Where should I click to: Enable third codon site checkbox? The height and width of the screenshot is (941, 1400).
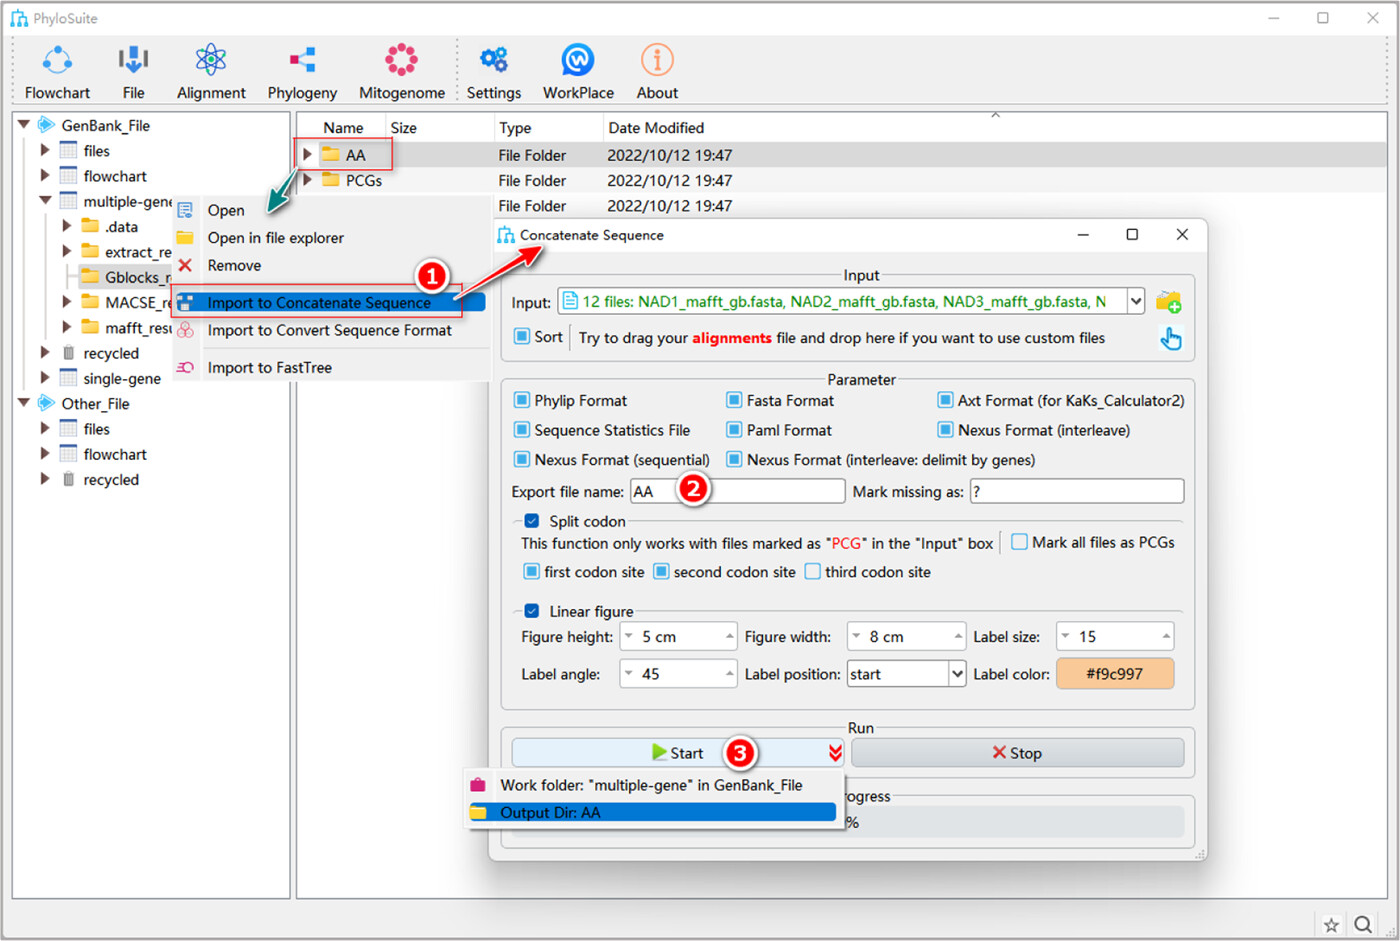(812, 572)
